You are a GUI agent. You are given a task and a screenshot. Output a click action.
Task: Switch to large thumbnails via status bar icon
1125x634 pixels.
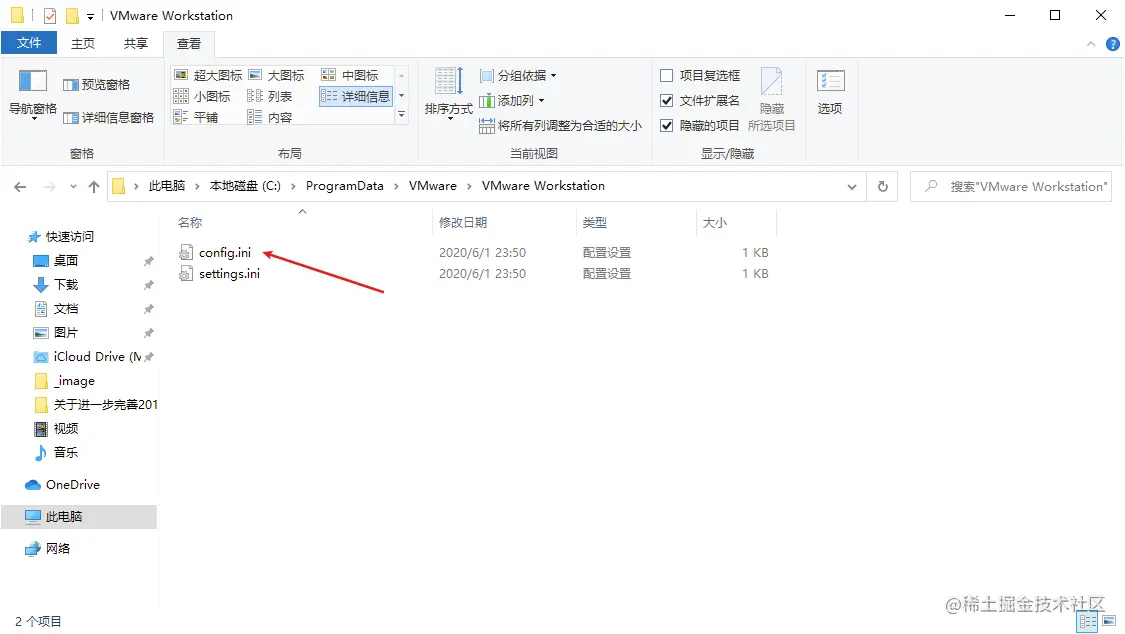(1110, 622)
